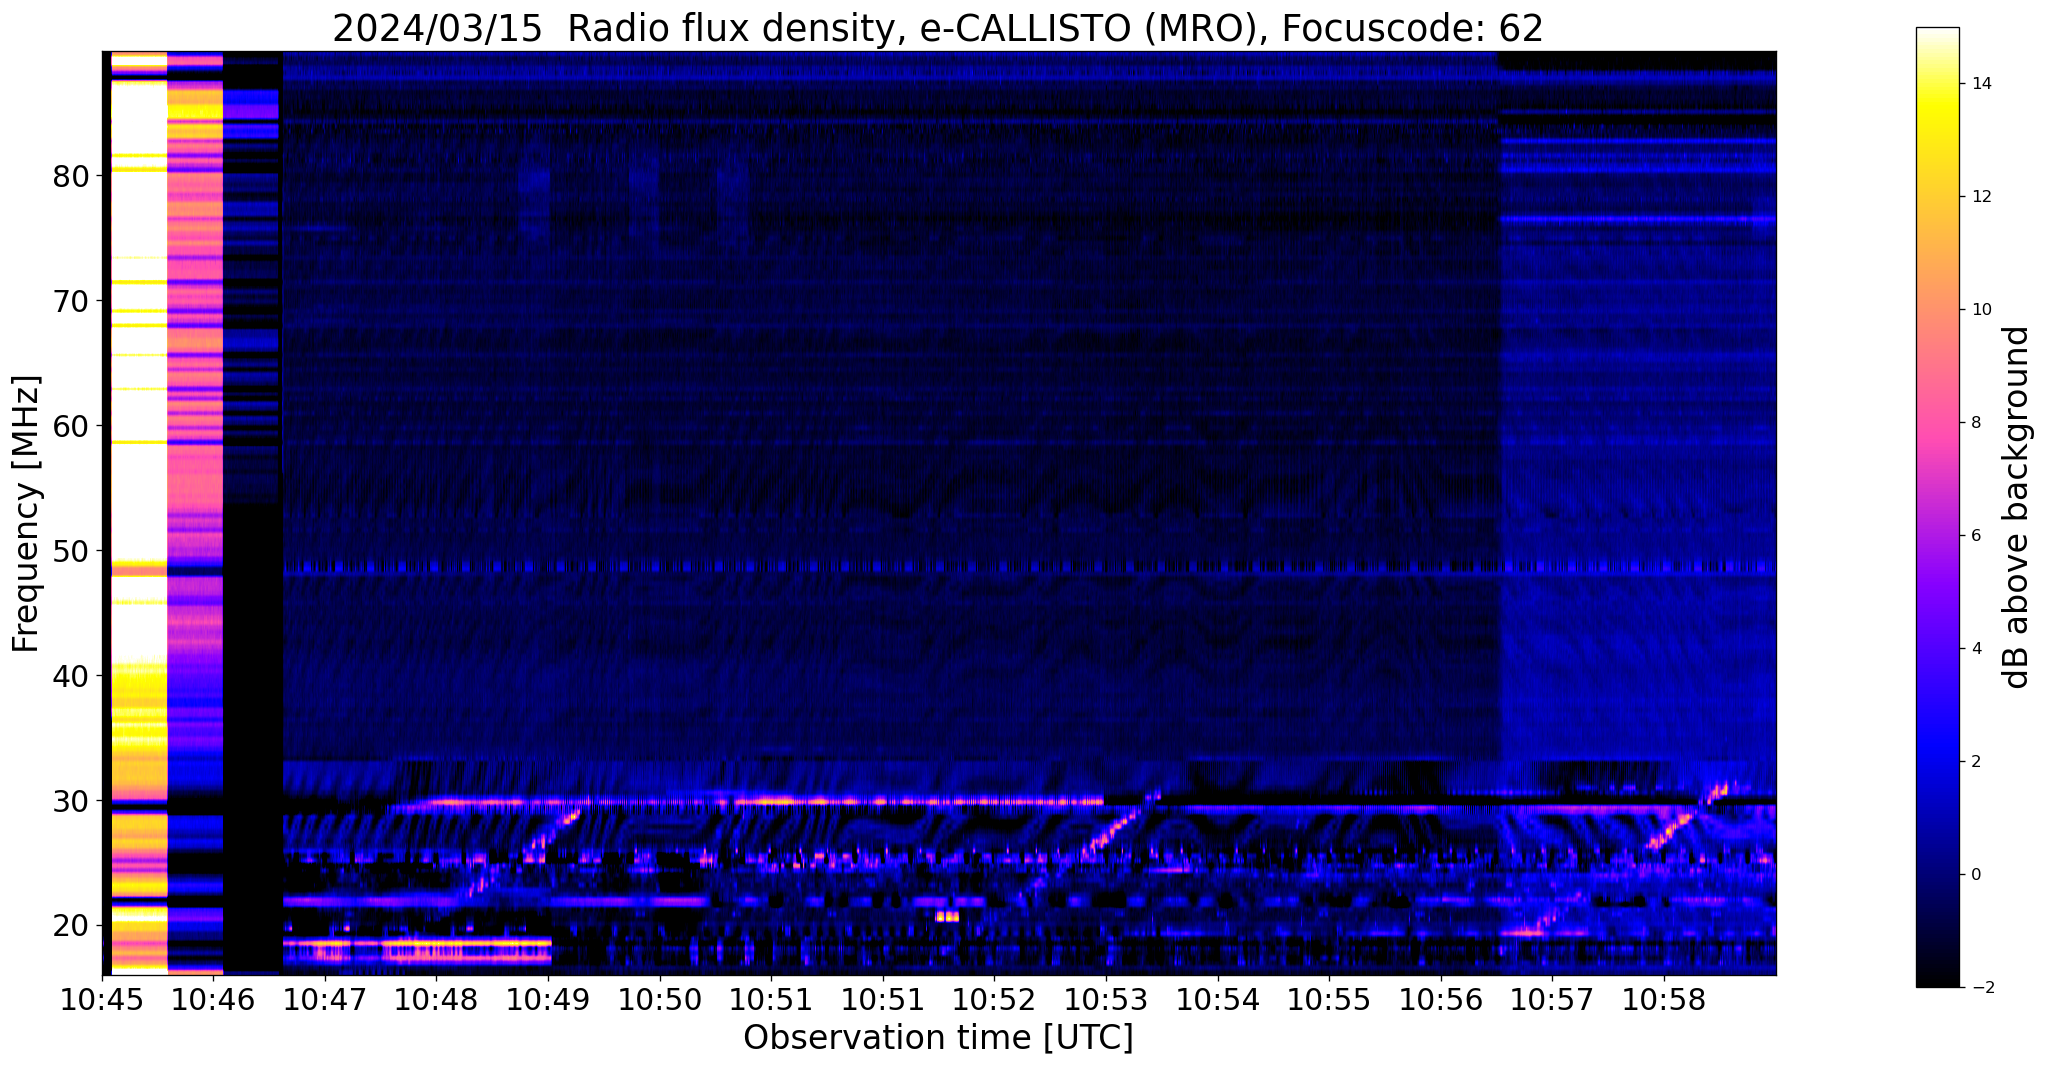Click the plot title mentioning e-CALLISTO (MRO)

pyautogui.click(x=937, y=28)
